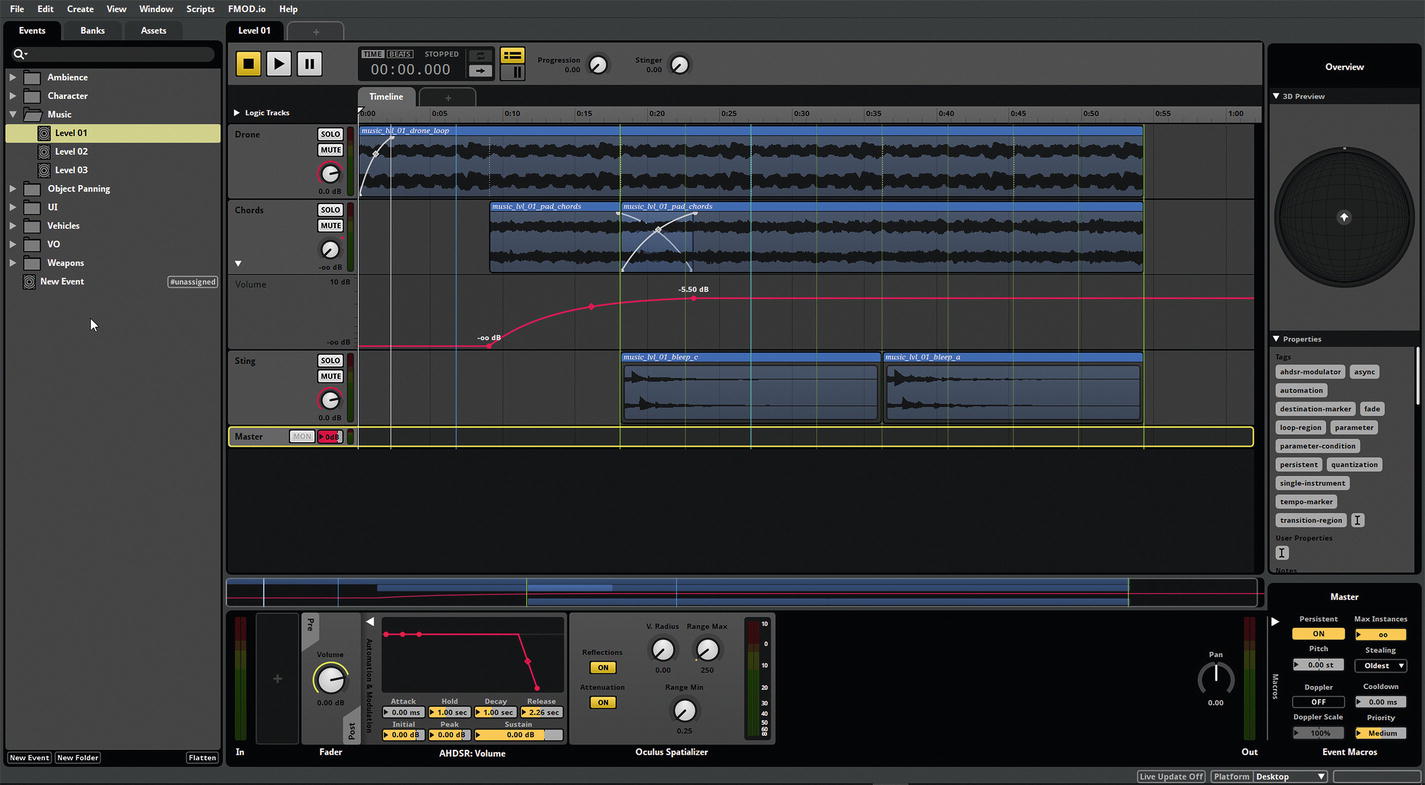Solo the Sting track
Screen dimensions: 1425x785
pos(330,361)
